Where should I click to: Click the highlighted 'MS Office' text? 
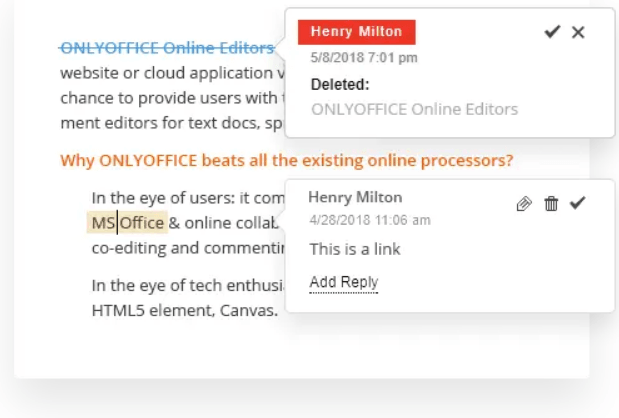coord(128,223)
